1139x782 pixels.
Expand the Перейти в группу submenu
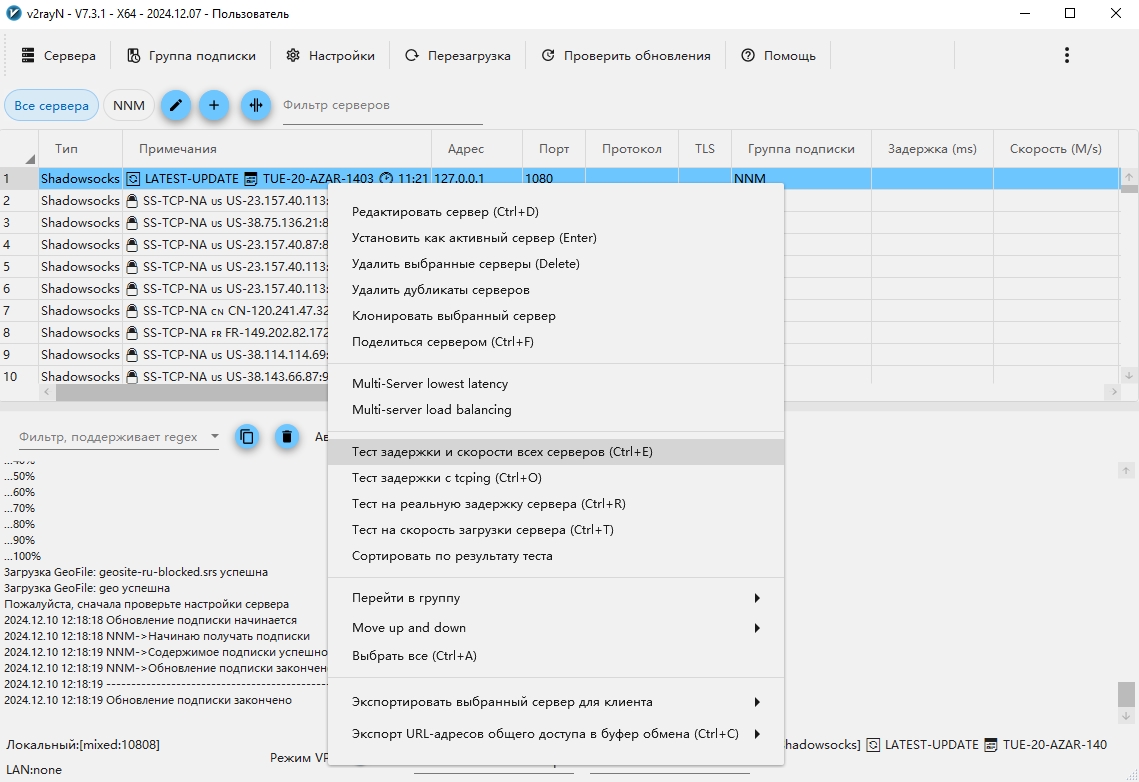pyautogui.click(x=556, y=598)
